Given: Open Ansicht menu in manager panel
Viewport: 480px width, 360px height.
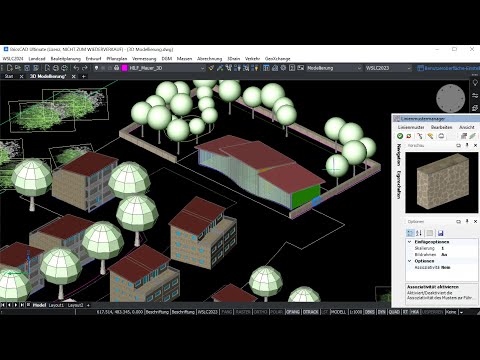Looking at the screenshot, I should pyautogui.click(x=467, y=127).
